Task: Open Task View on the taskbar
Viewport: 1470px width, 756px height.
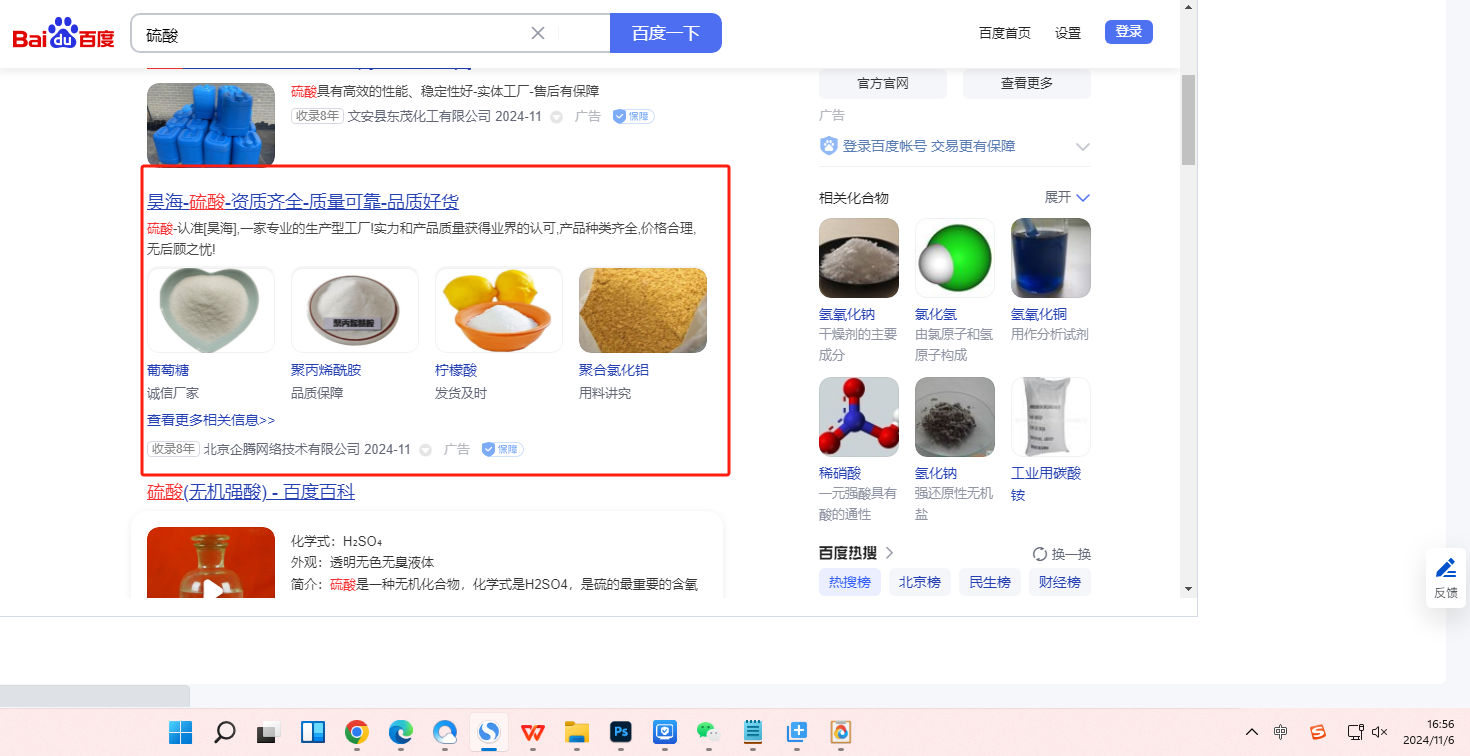Action: tap(268, 732)
